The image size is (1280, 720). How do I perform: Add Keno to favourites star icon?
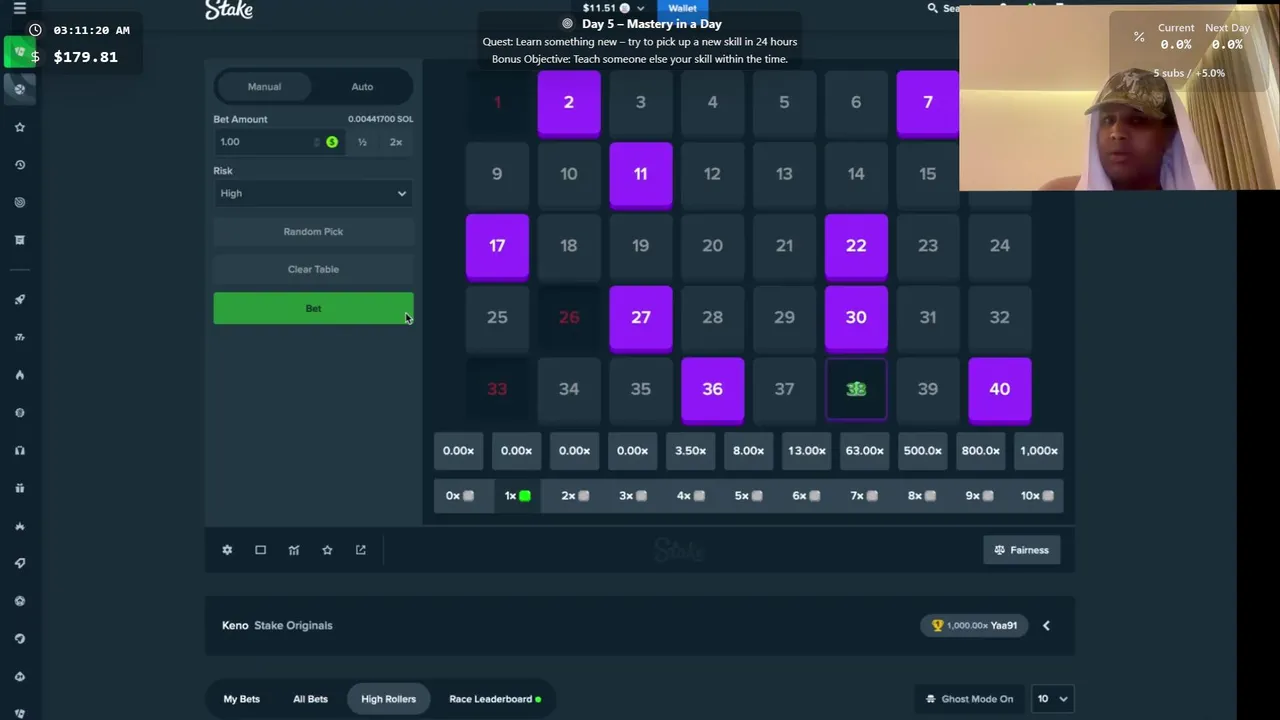tap(327, 550)
